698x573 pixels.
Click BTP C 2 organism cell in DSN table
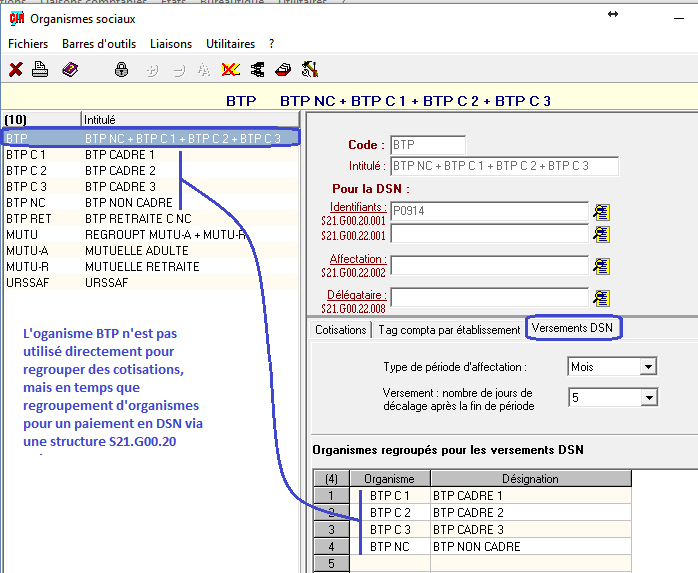pyautogui.click(x=390, y=512)
